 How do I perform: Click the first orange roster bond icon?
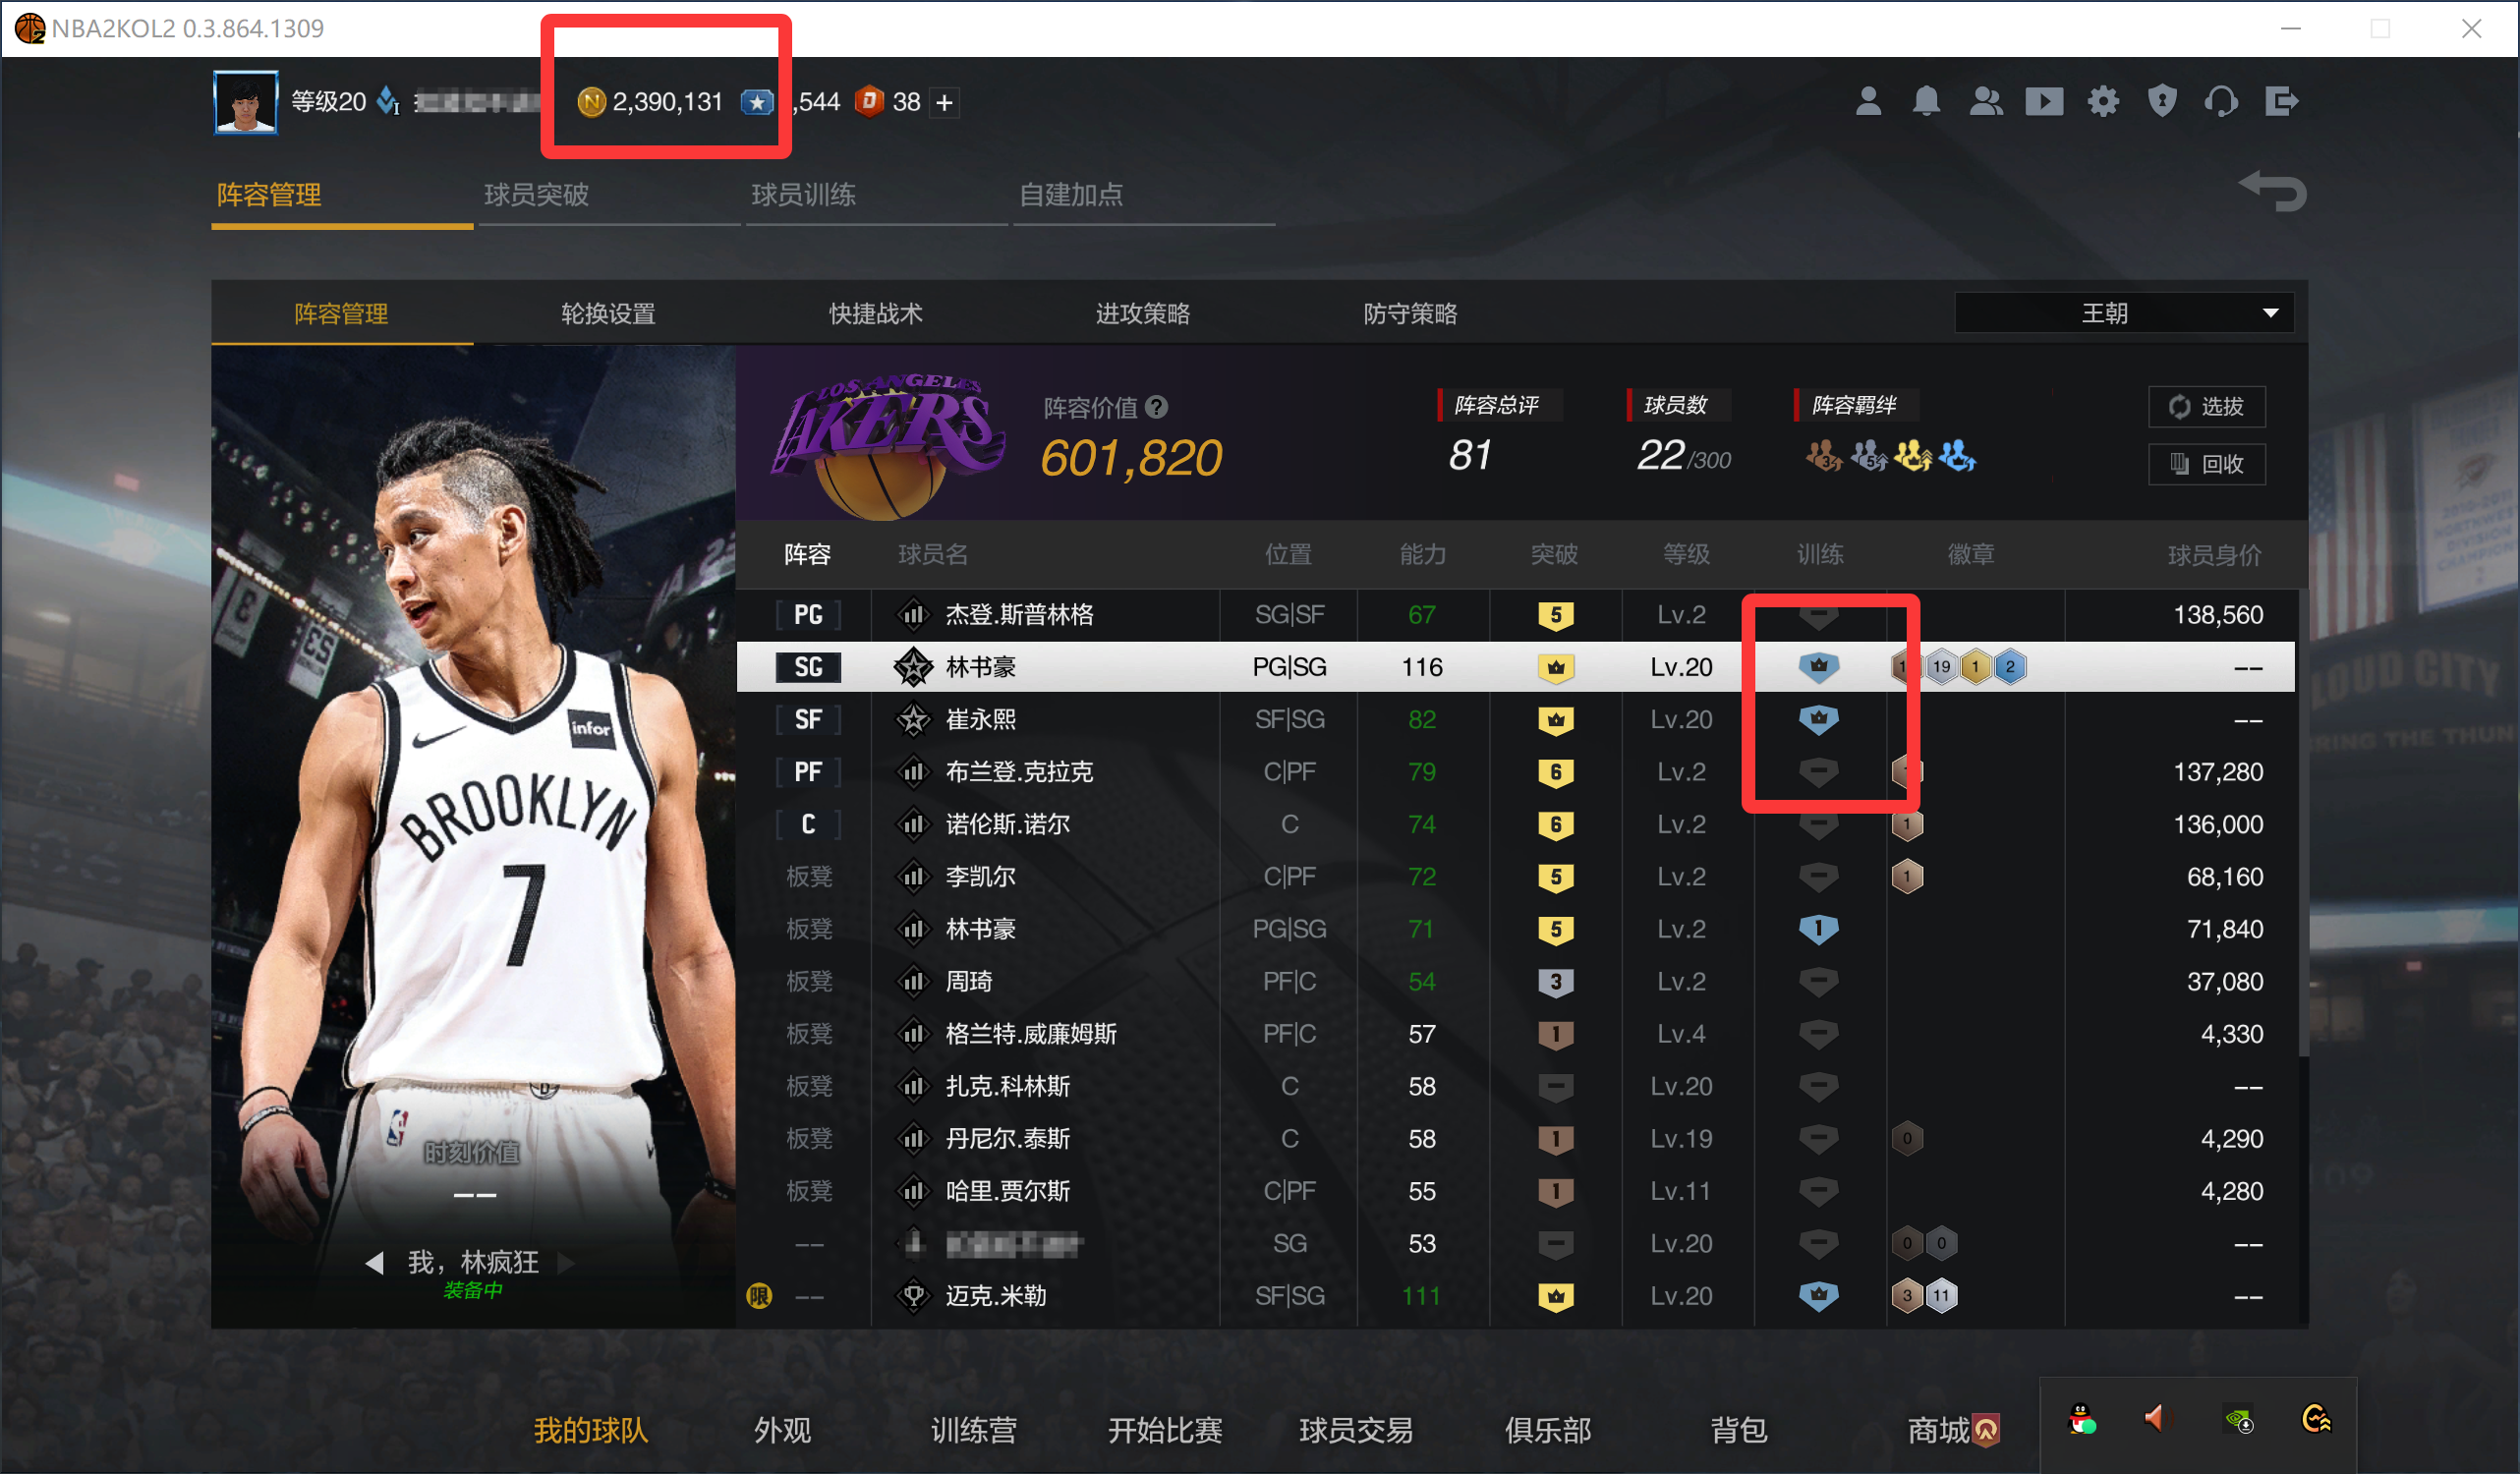(x=1823, y=456)
